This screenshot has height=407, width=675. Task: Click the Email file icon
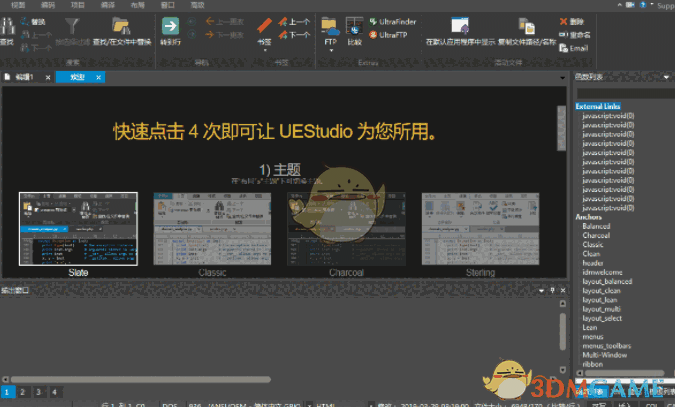[x=564, y=48]
